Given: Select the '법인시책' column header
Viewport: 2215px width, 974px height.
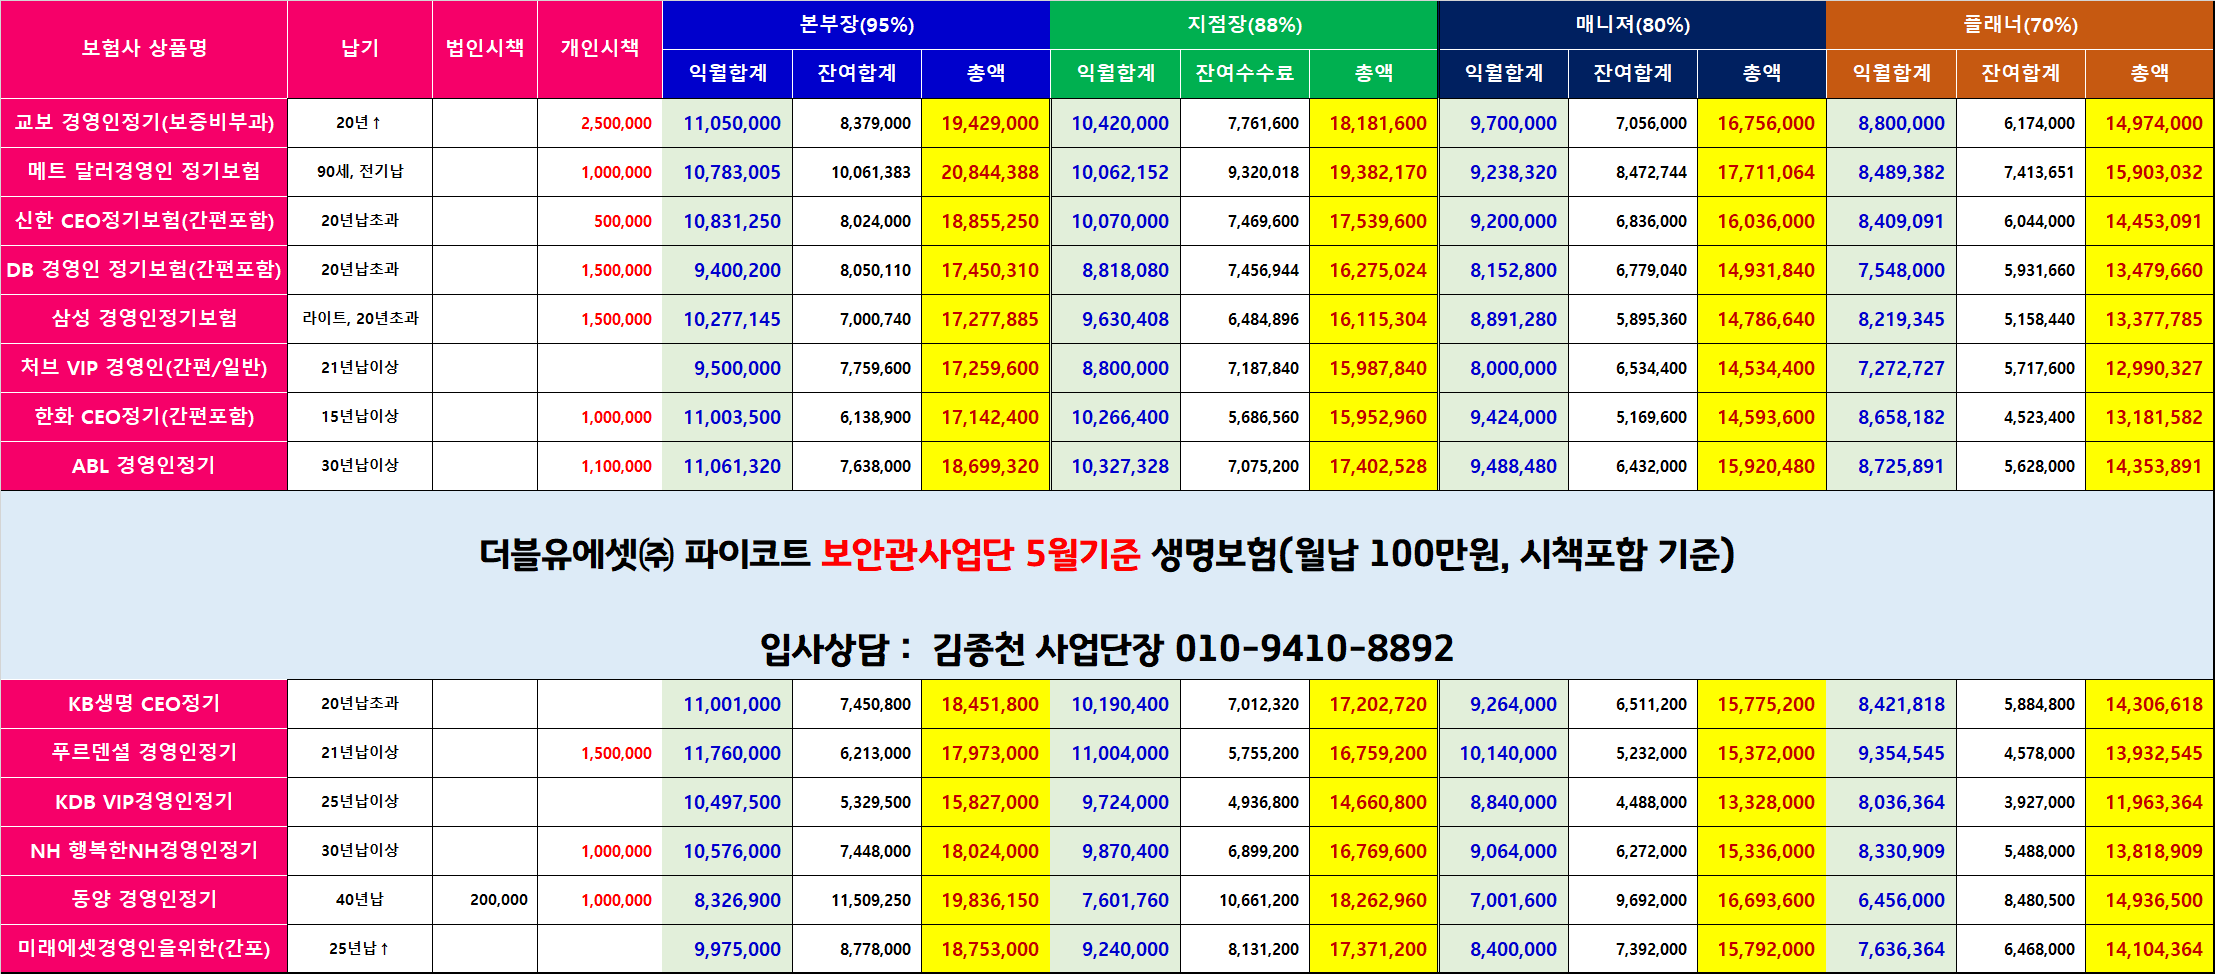Looking at the screenshot, I should (x=485, y=49).
